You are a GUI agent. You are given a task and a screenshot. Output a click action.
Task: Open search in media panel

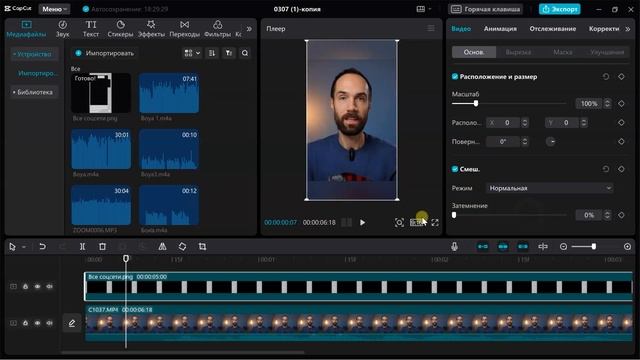pos(244,53)
